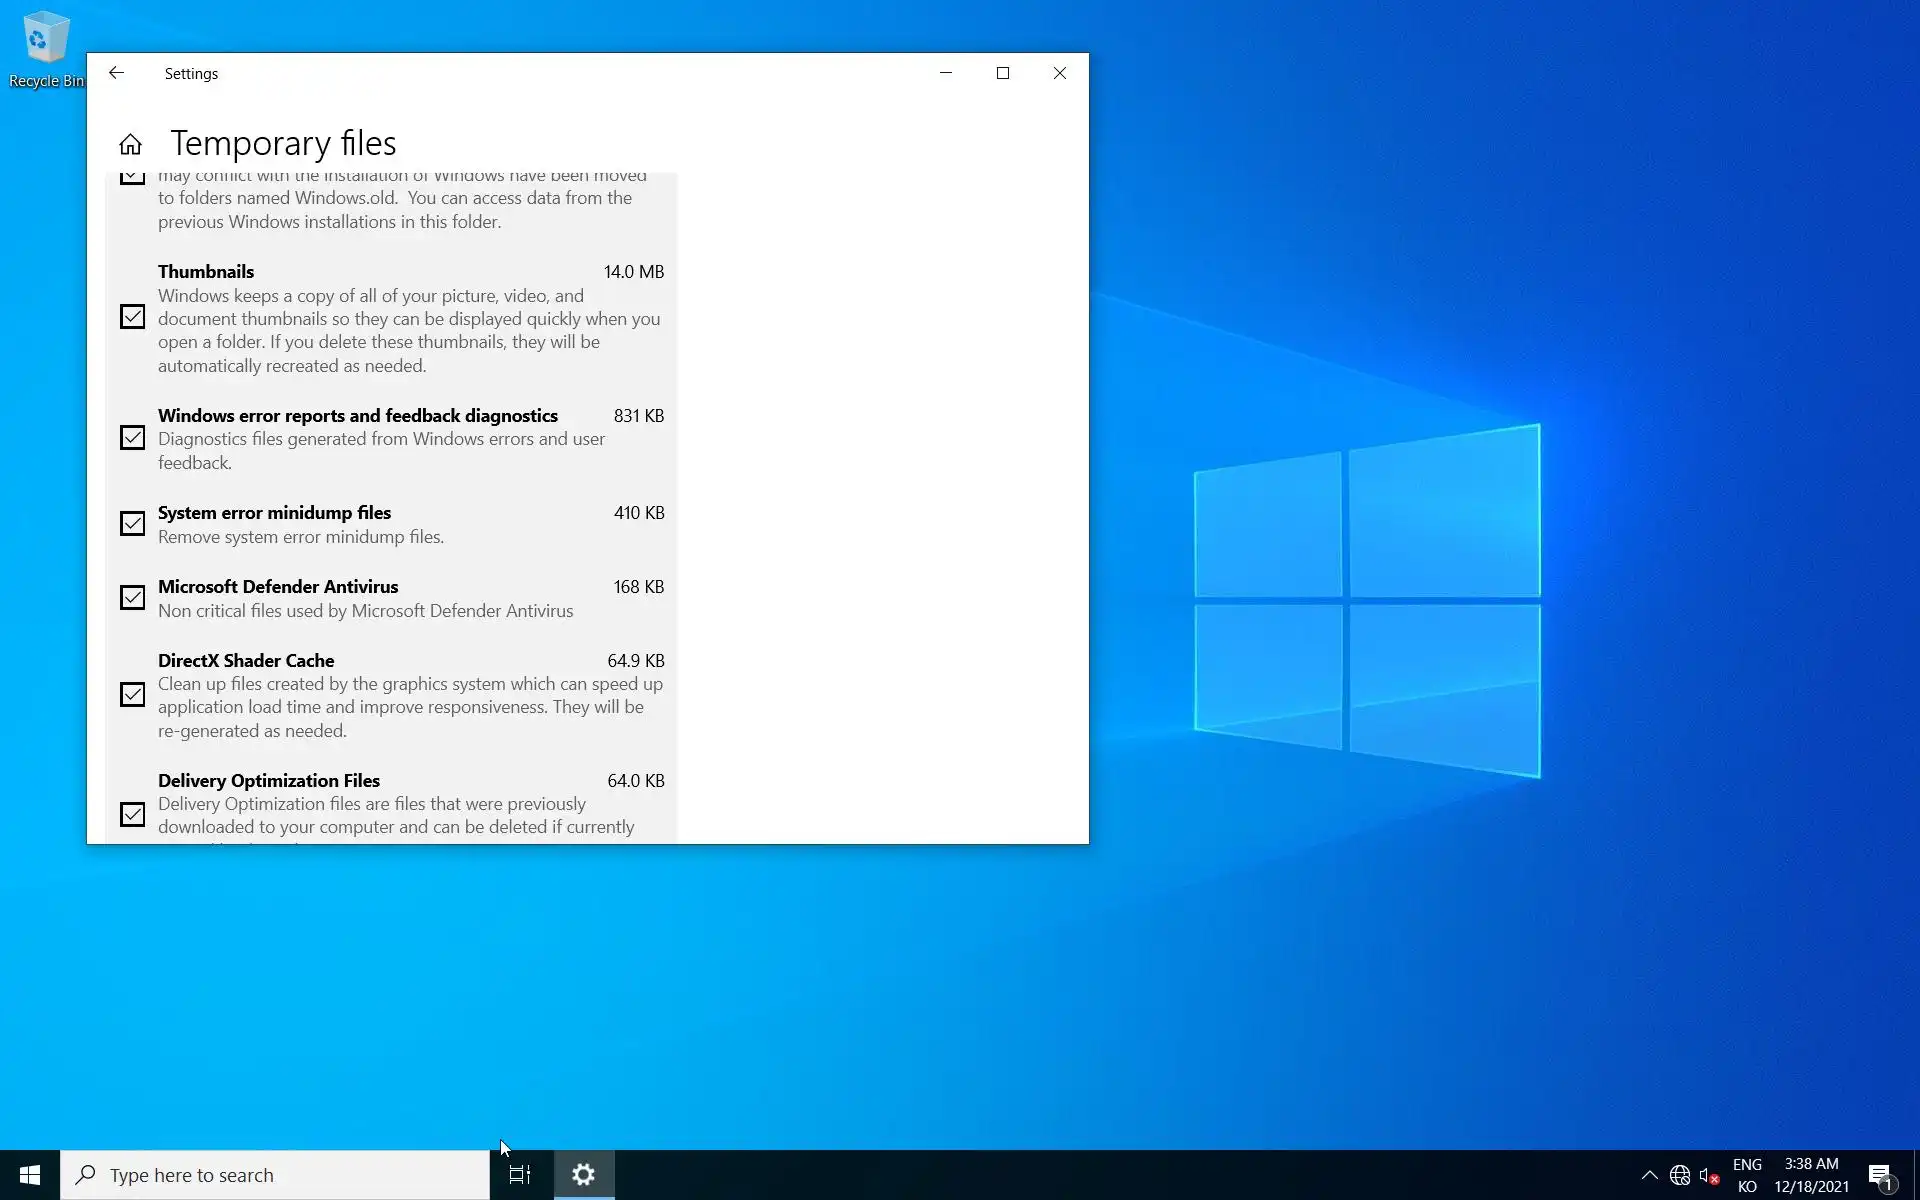1920x1200 pixels.
Task: Maximize the Settings window
Action: [1003, 73]
